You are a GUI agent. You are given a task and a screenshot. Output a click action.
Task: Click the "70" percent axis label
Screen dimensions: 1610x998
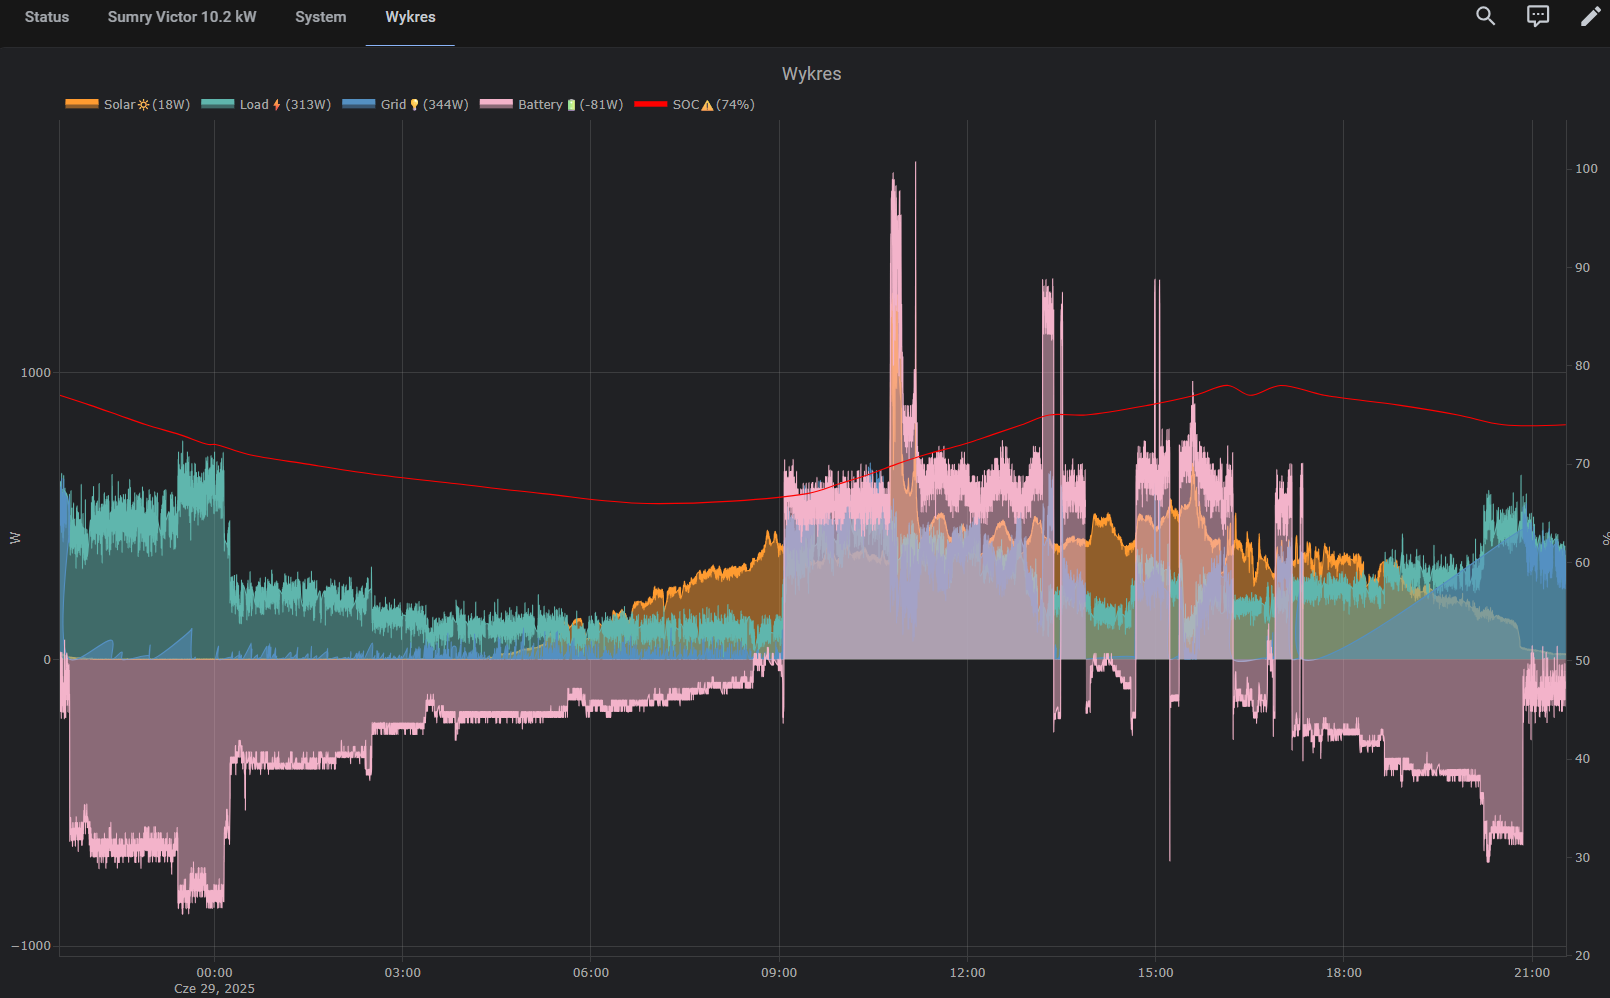point(1583,464)
